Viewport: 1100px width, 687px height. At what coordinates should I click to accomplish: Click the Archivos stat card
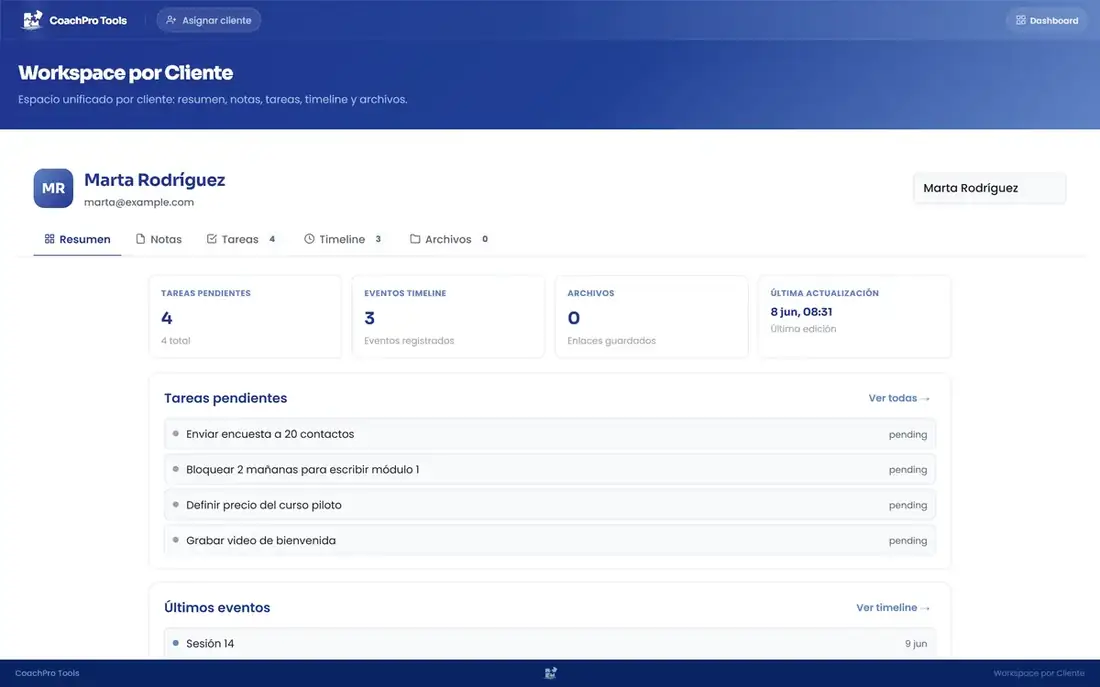(651, 316)
